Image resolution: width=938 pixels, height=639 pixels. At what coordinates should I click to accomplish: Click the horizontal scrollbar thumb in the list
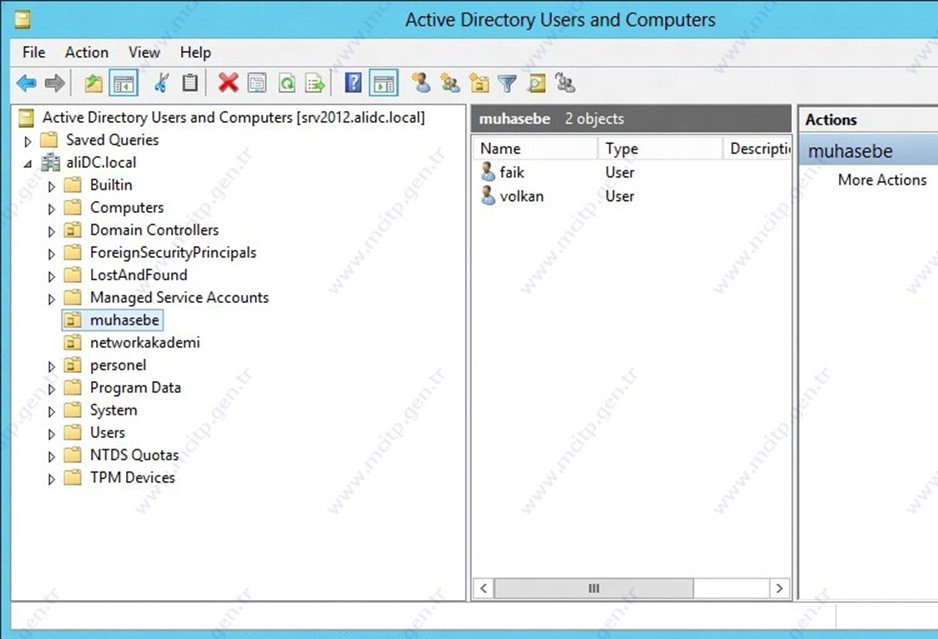click(593, 588)
